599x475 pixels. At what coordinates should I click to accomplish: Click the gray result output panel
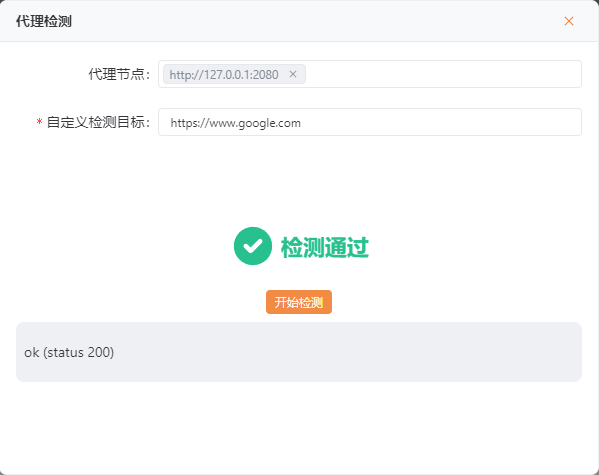tap(299, 352)
